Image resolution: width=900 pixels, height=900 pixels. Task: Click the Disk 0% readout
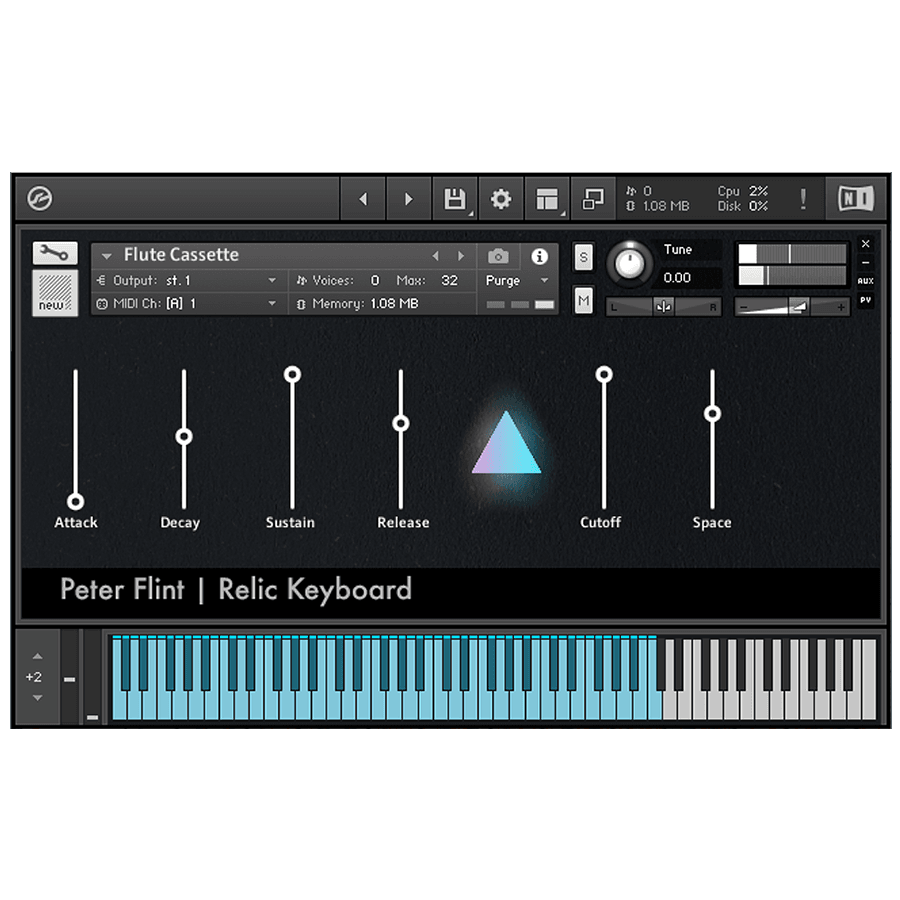click(x=743, y=206)
